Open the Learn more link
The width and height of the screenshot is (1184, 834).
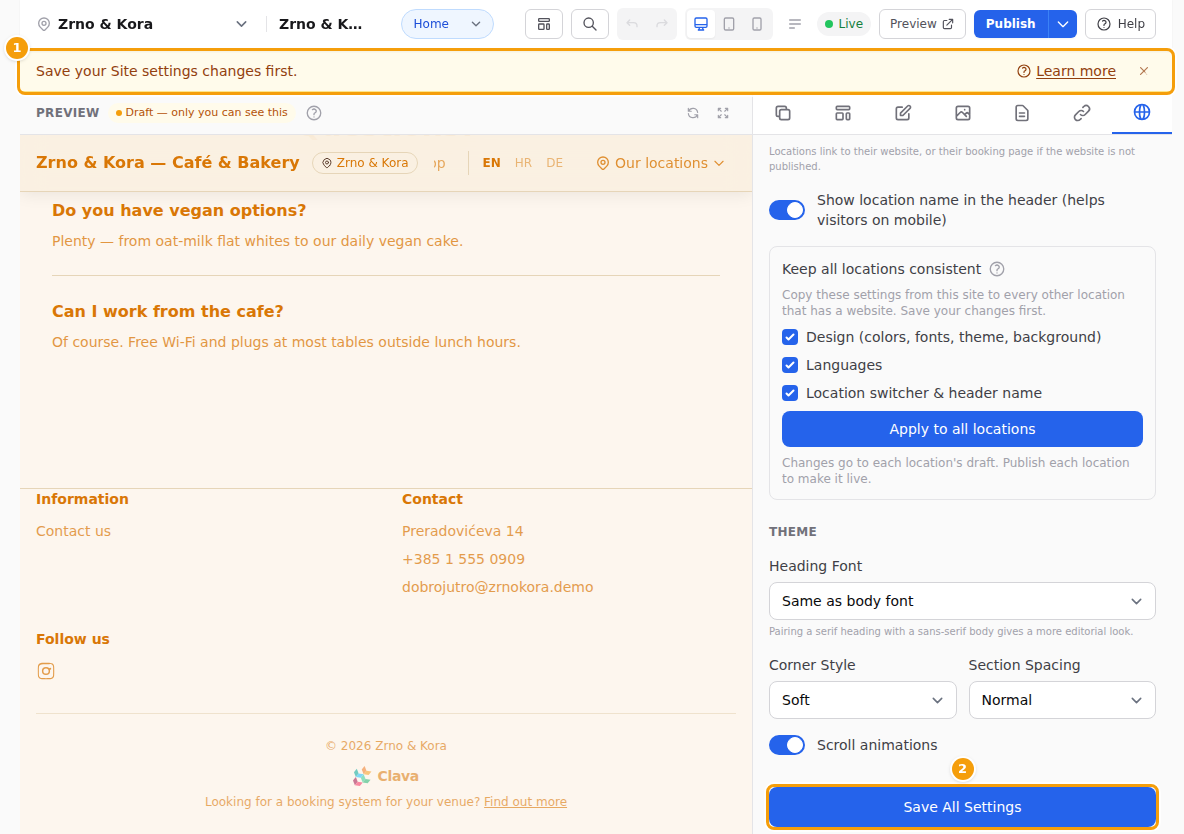click(x=1075, y=71)
